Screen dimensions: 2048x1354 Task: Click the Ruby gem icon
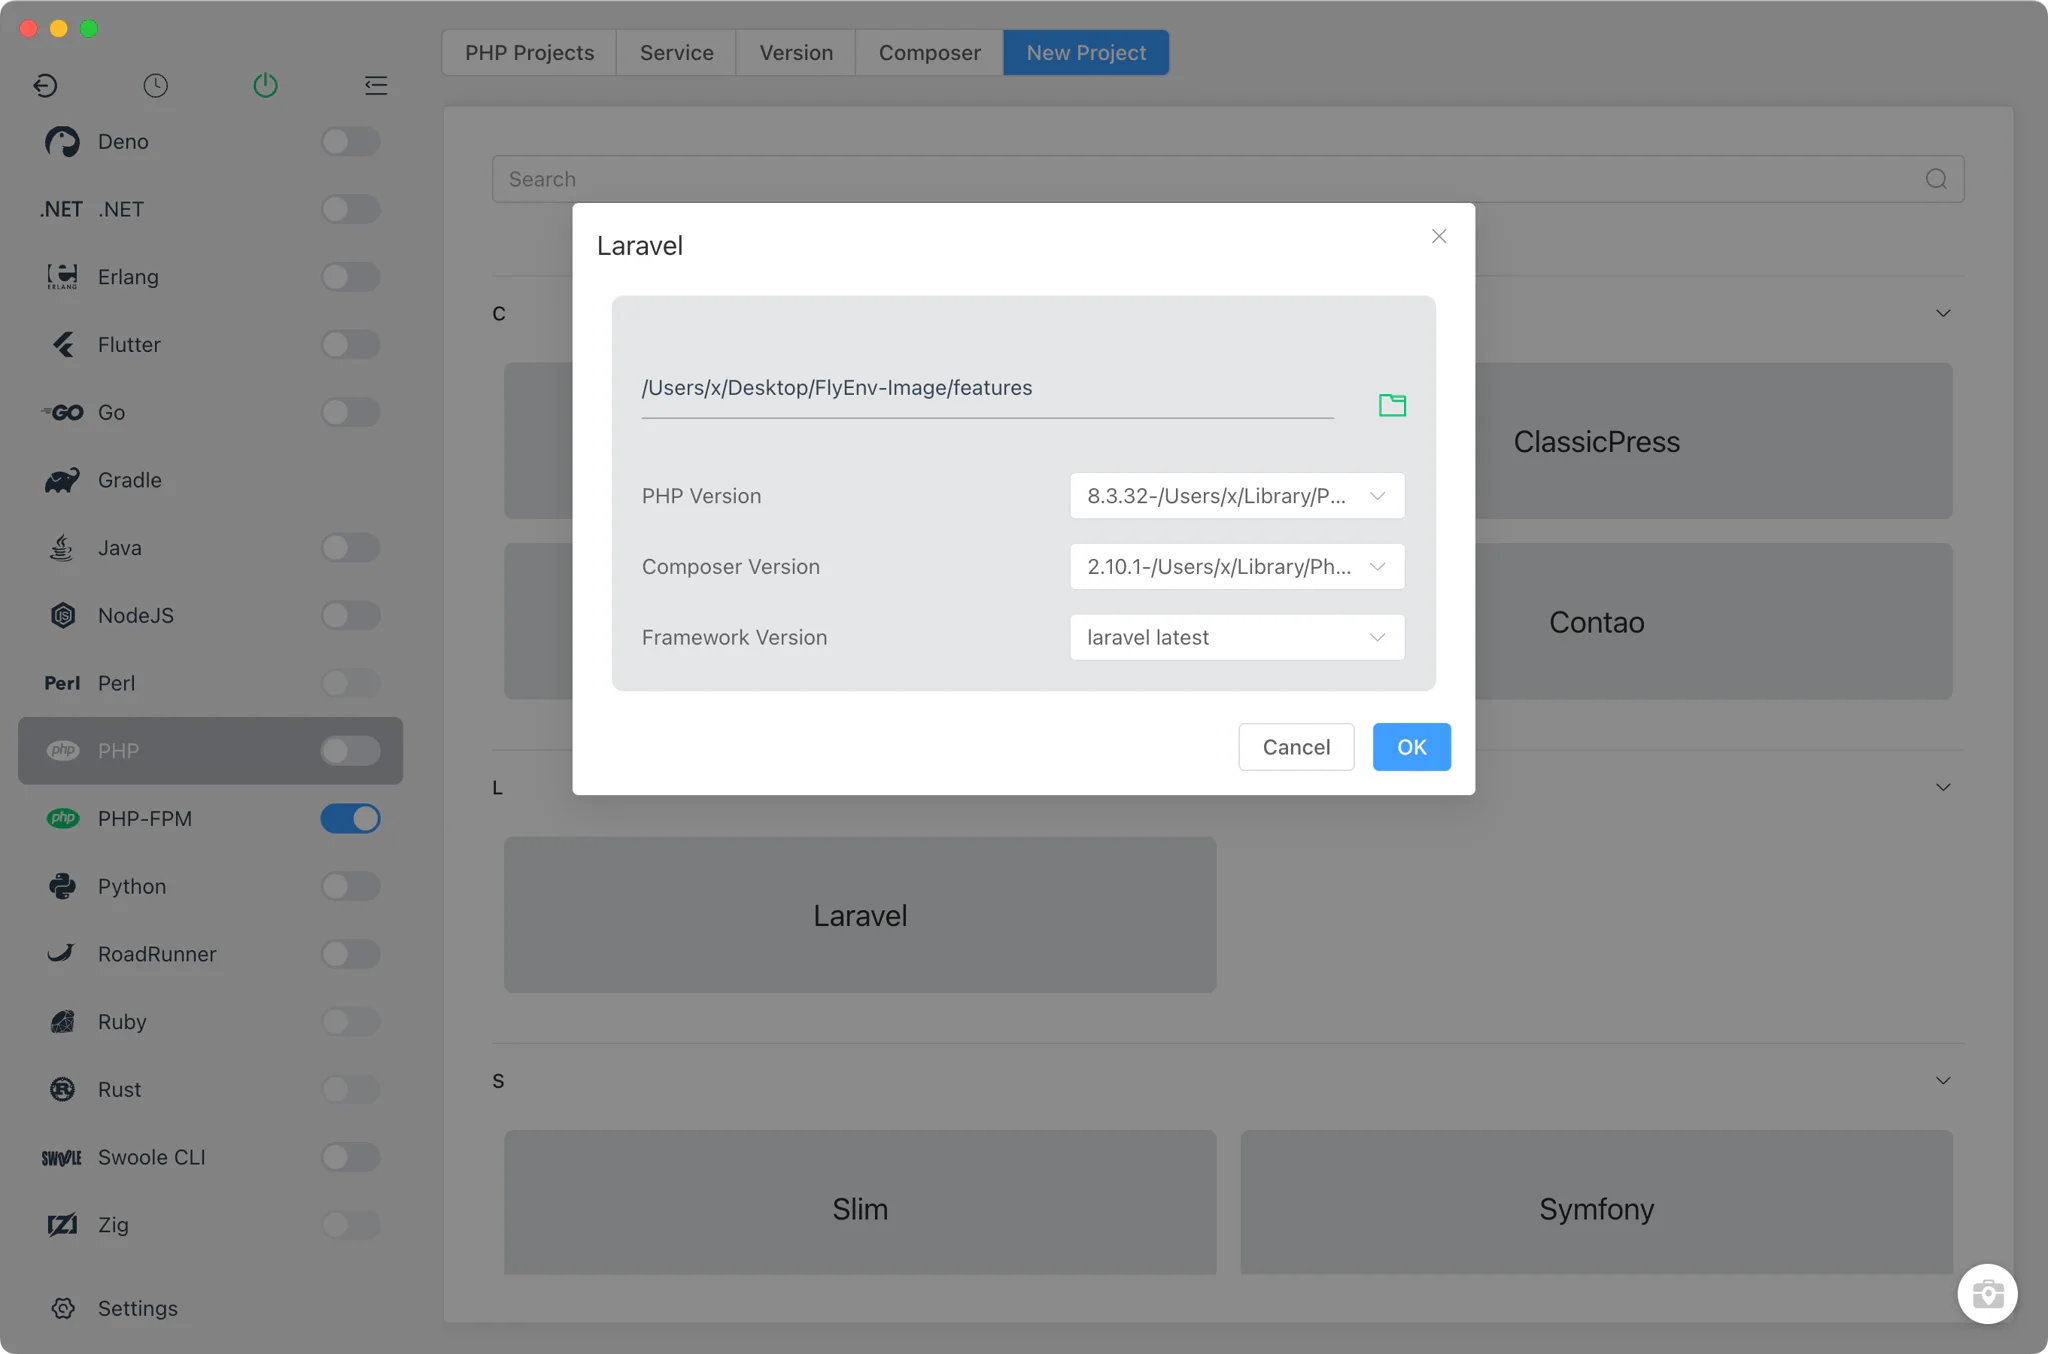point(62,1022)
